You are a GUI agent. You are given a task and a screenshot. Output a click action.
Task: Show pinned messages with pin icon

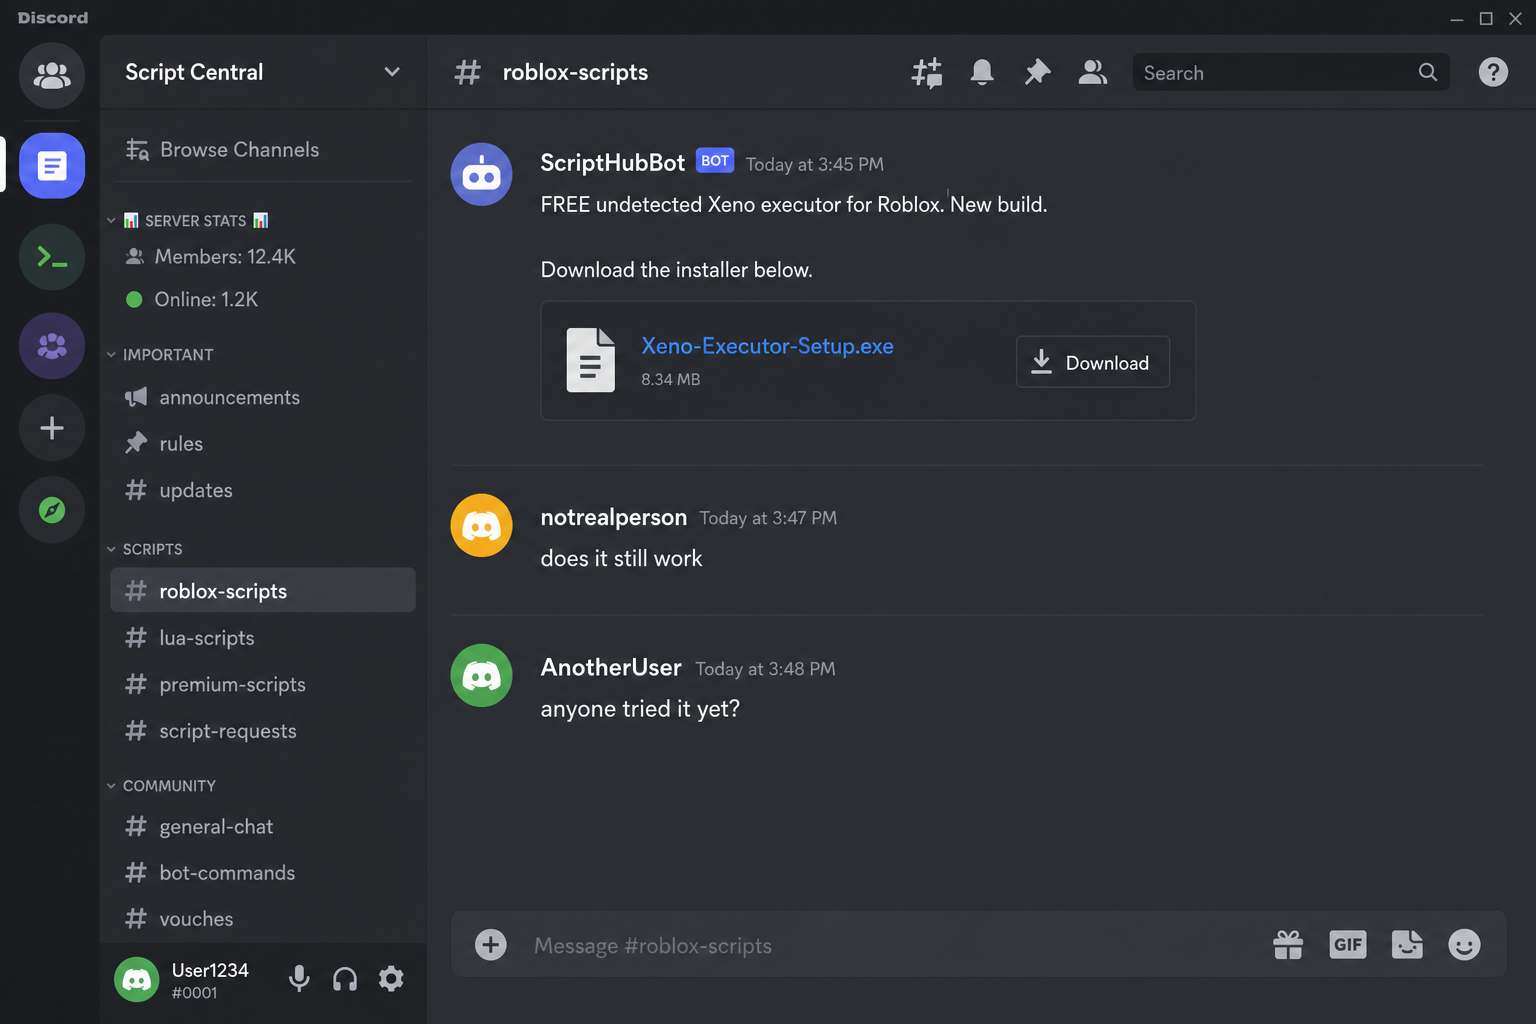click(x=1037, y=72)
